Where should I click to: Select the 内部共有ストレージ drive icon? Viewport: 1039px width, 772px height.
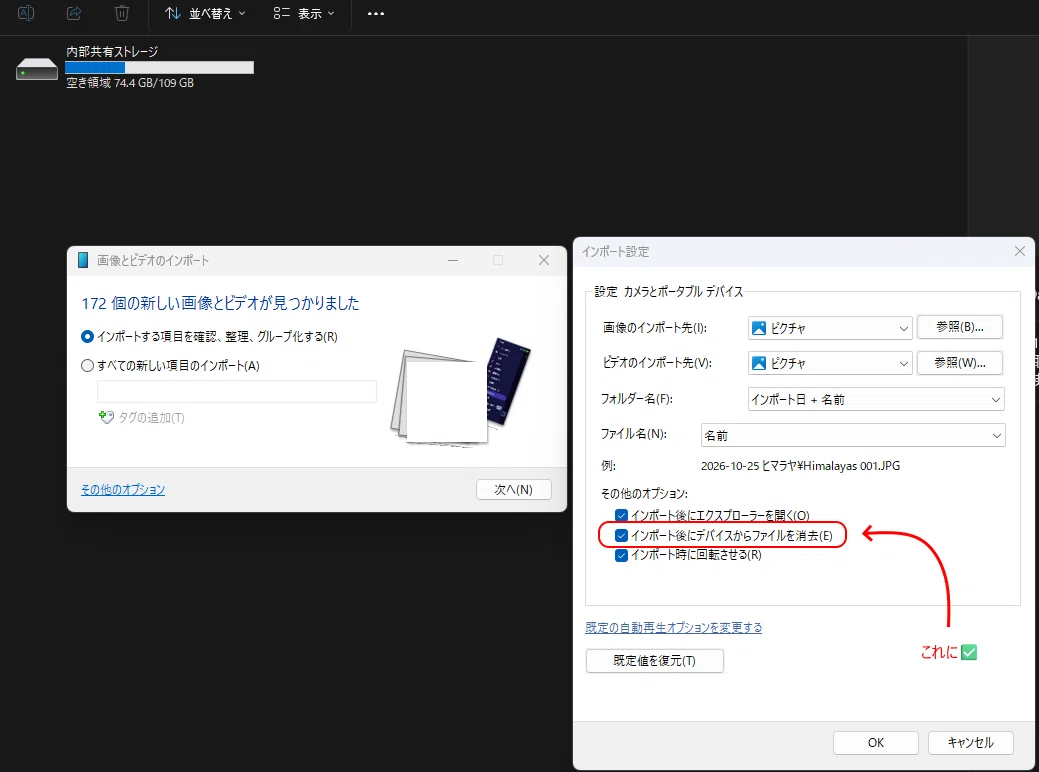37,68
